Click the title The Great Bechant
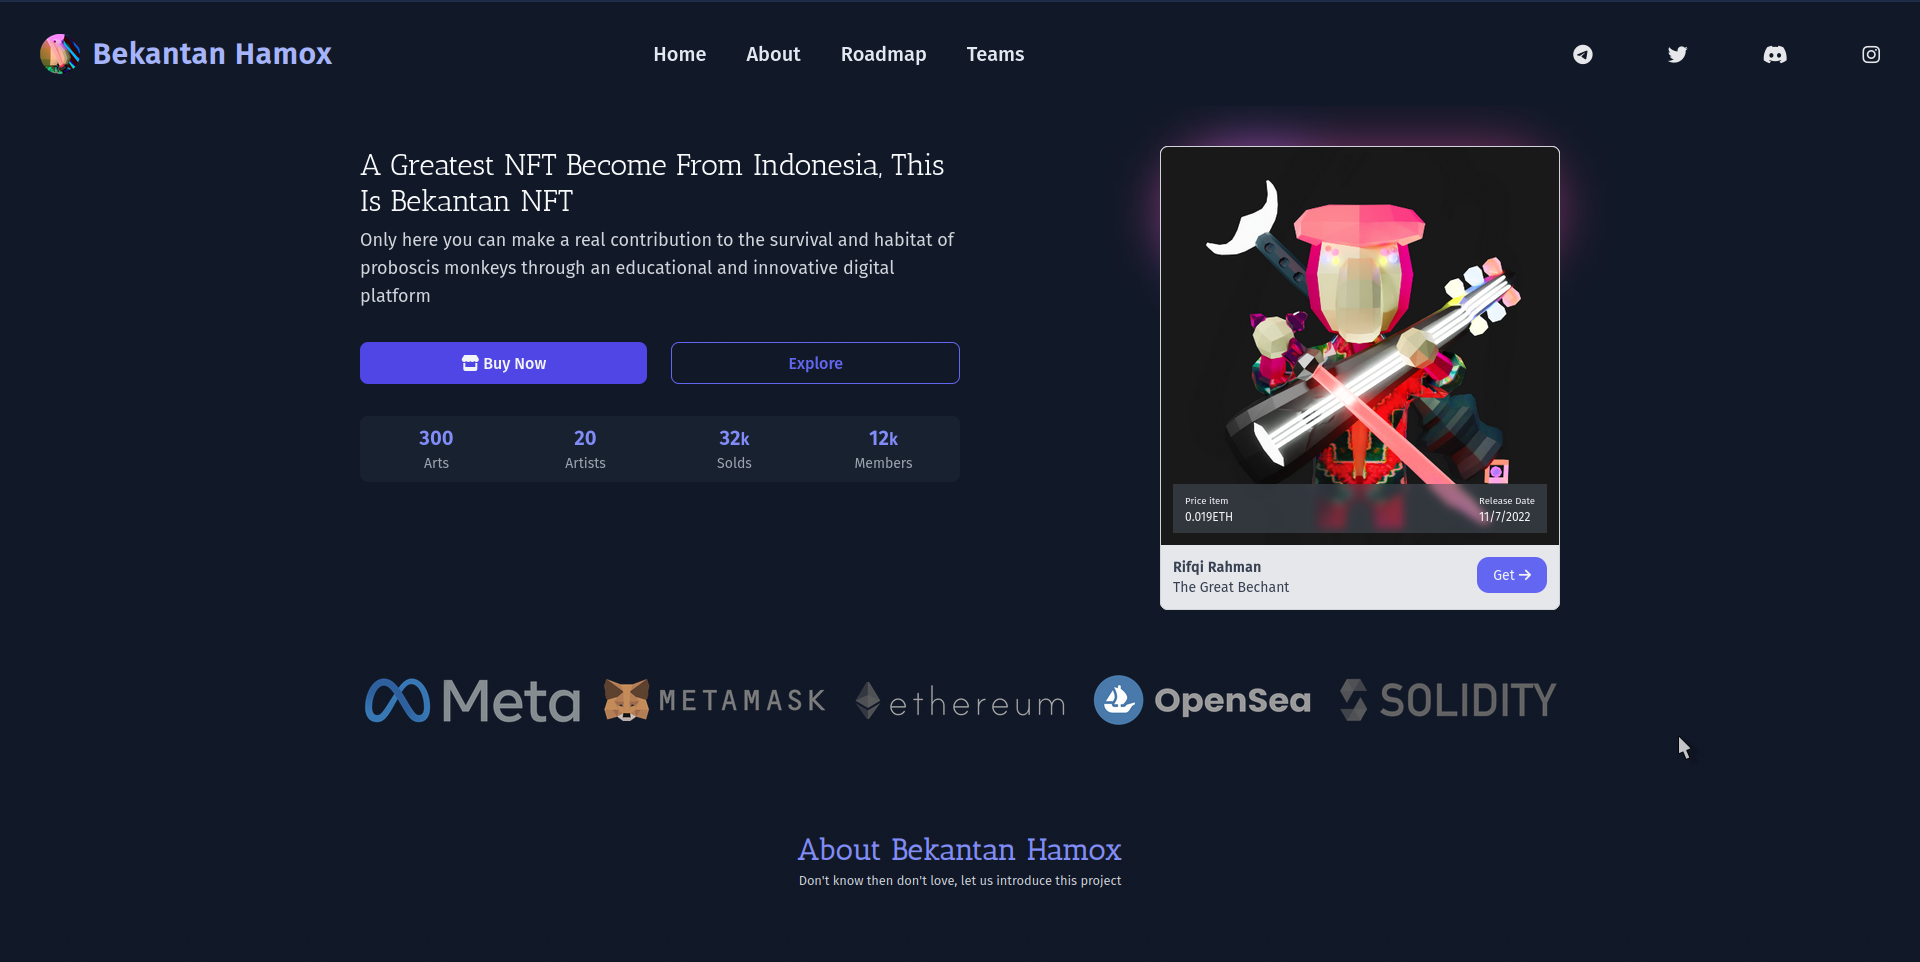1920x962 pixels. (1231, 587)
